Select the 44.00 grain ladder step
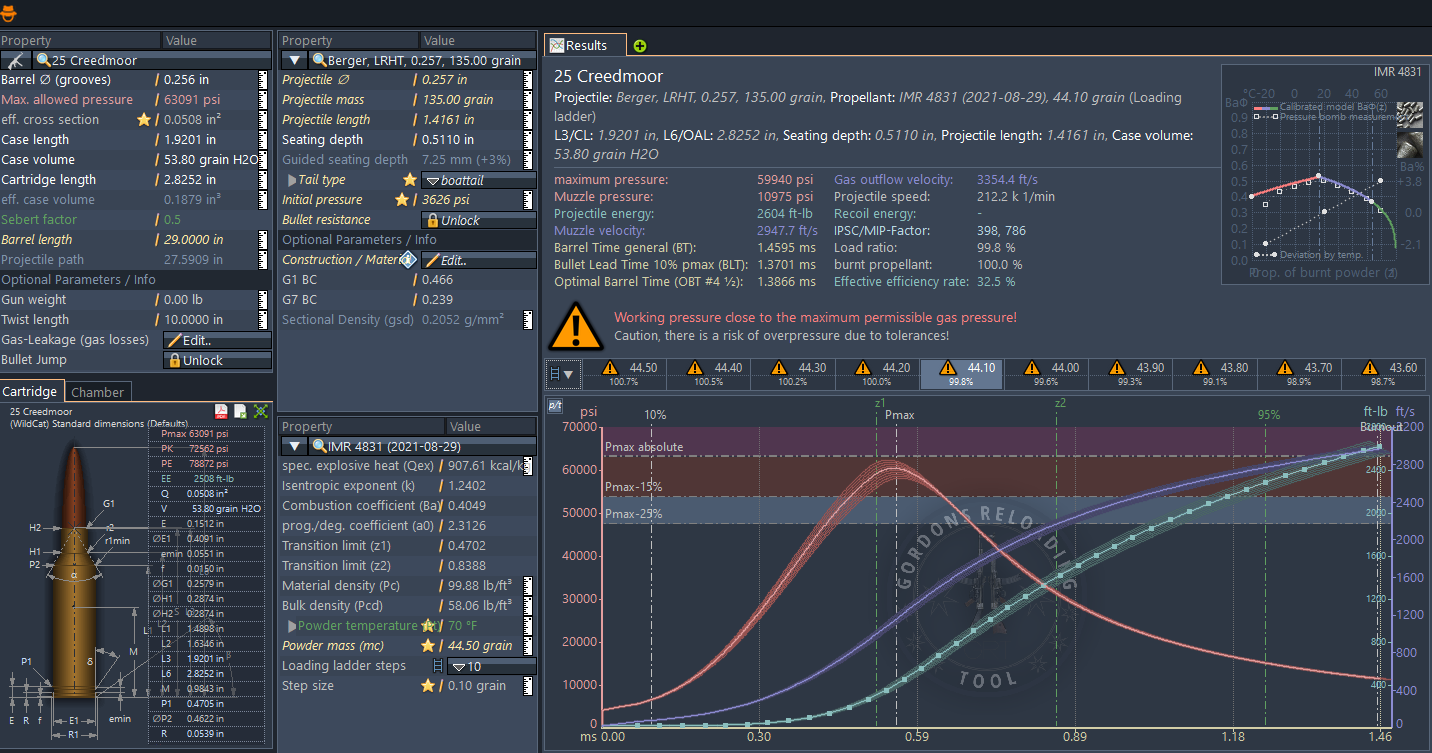 [x=1046, y=374]
